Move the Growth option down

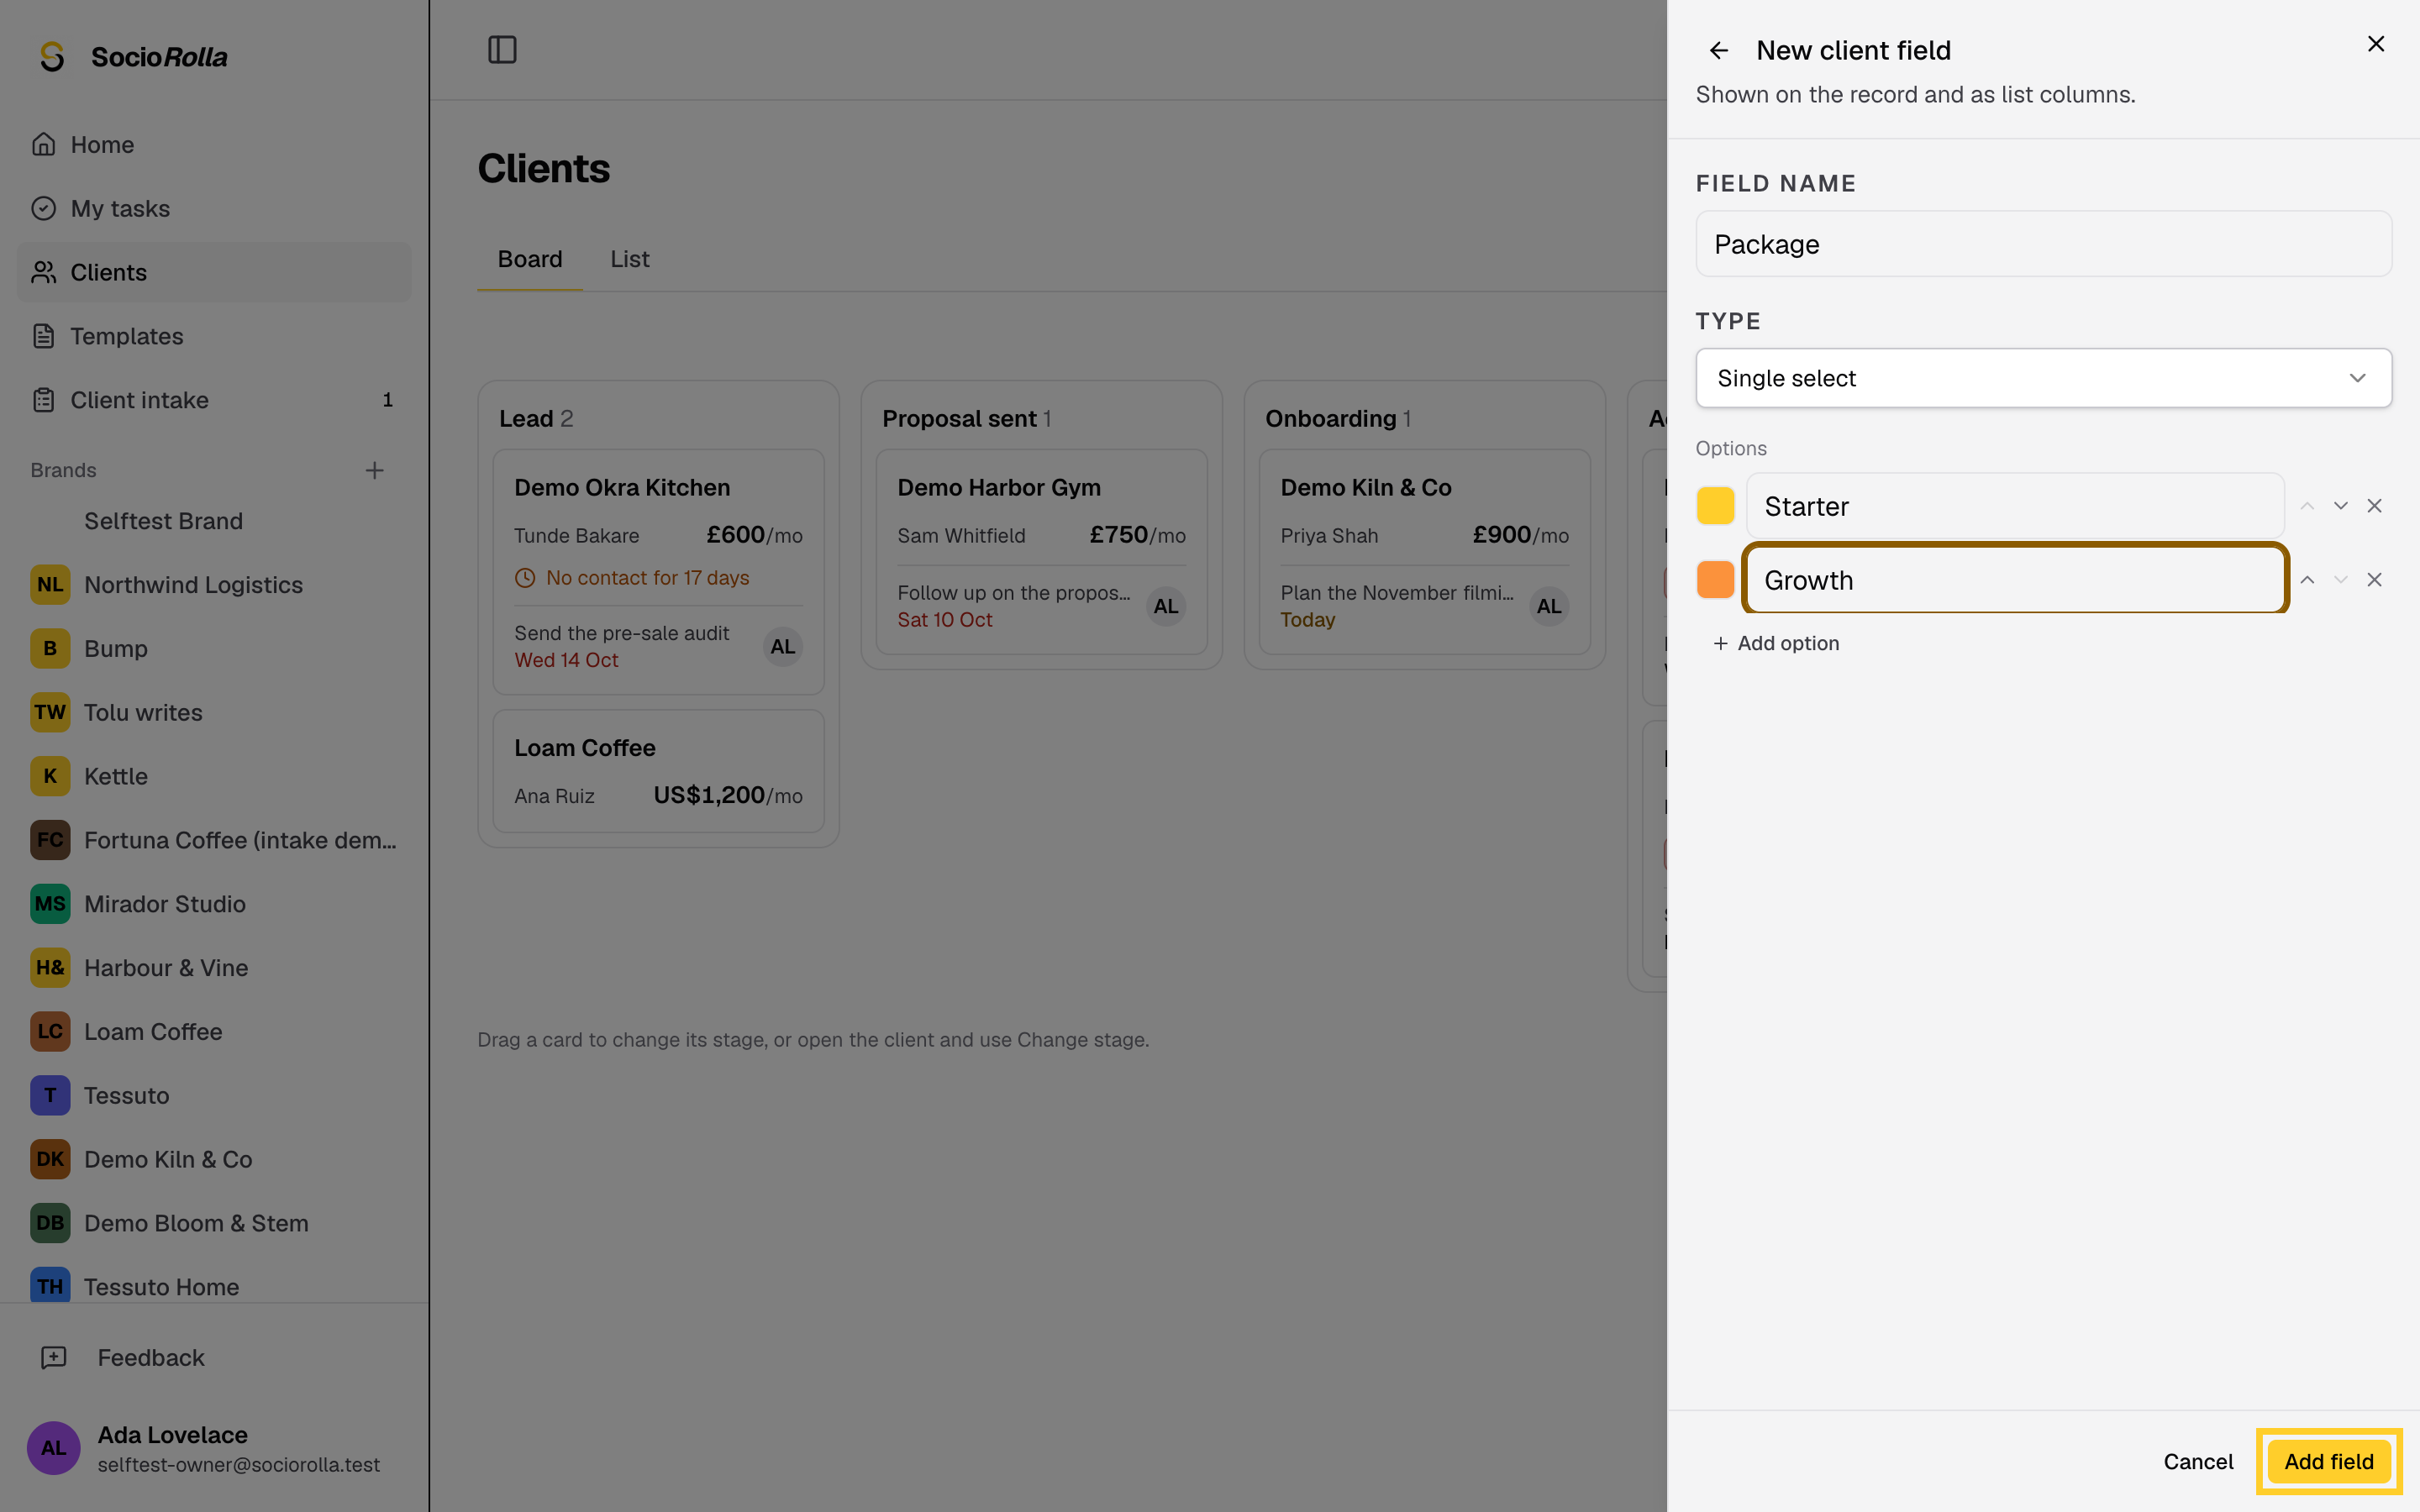(x=2340, y=580)
